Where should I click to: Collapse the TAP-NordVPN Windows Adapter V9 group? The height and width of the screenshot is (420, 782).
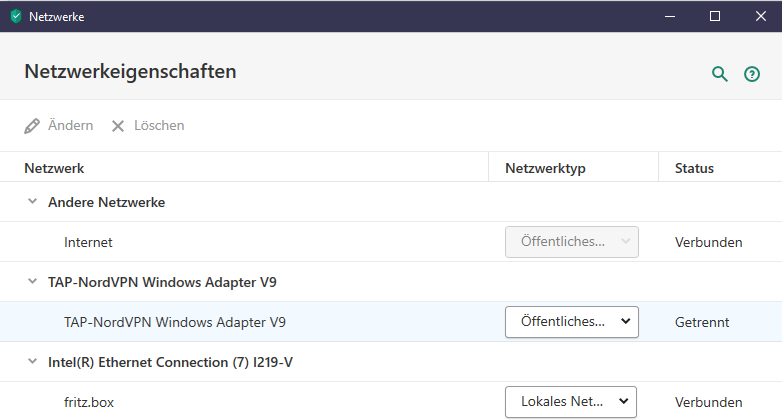tap(32, 282)
